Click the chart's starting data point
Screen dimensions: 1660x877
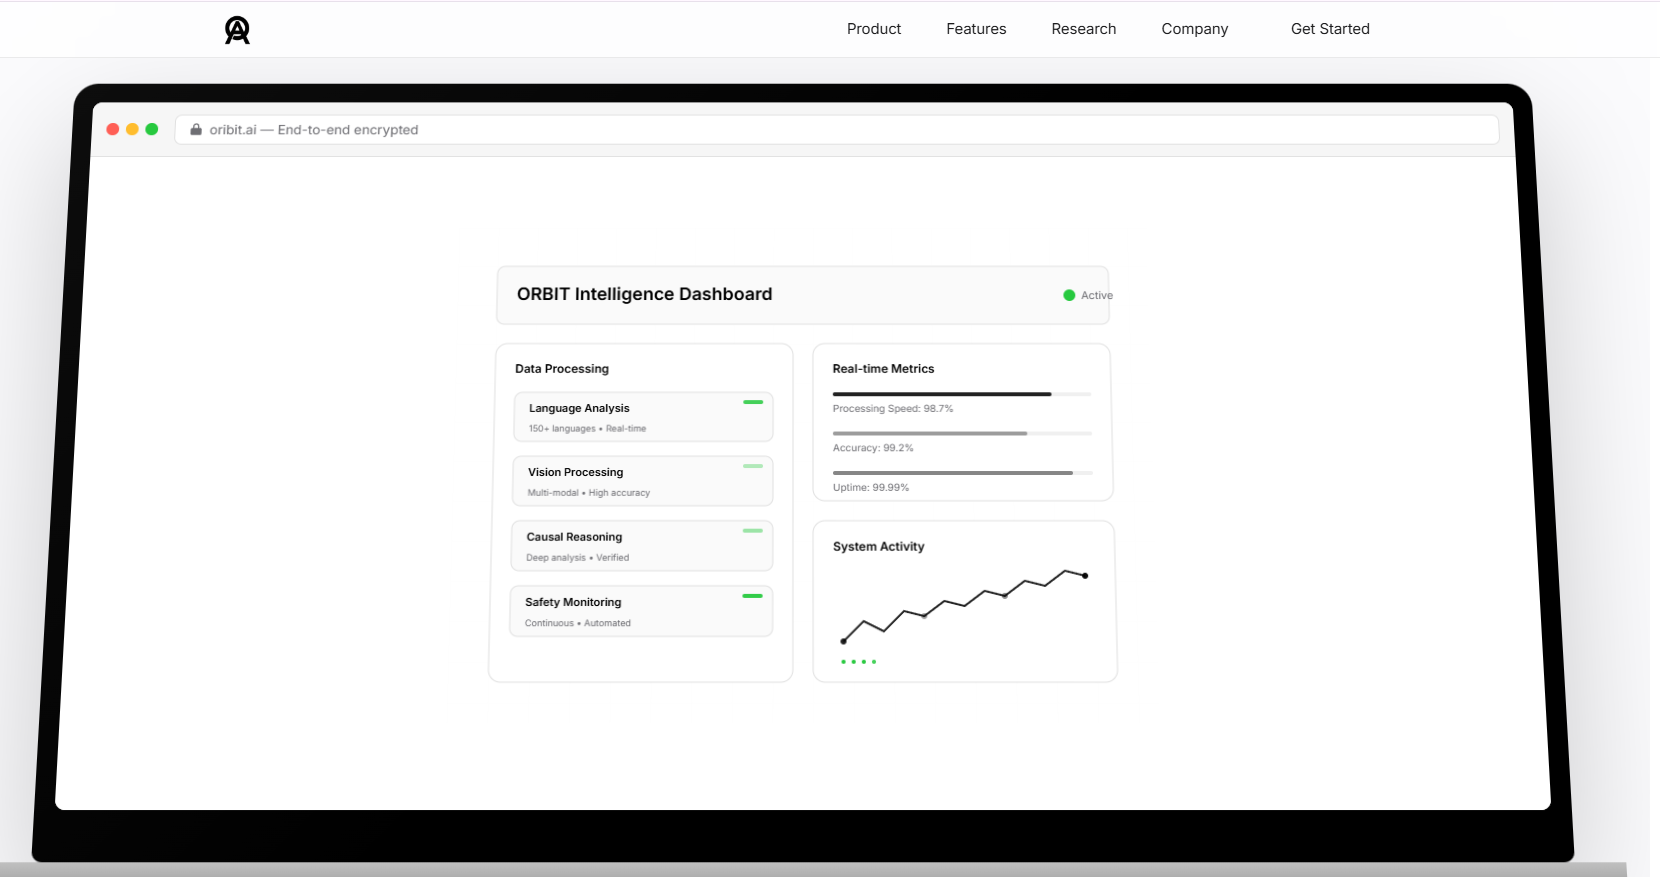[x=844, y=641]
